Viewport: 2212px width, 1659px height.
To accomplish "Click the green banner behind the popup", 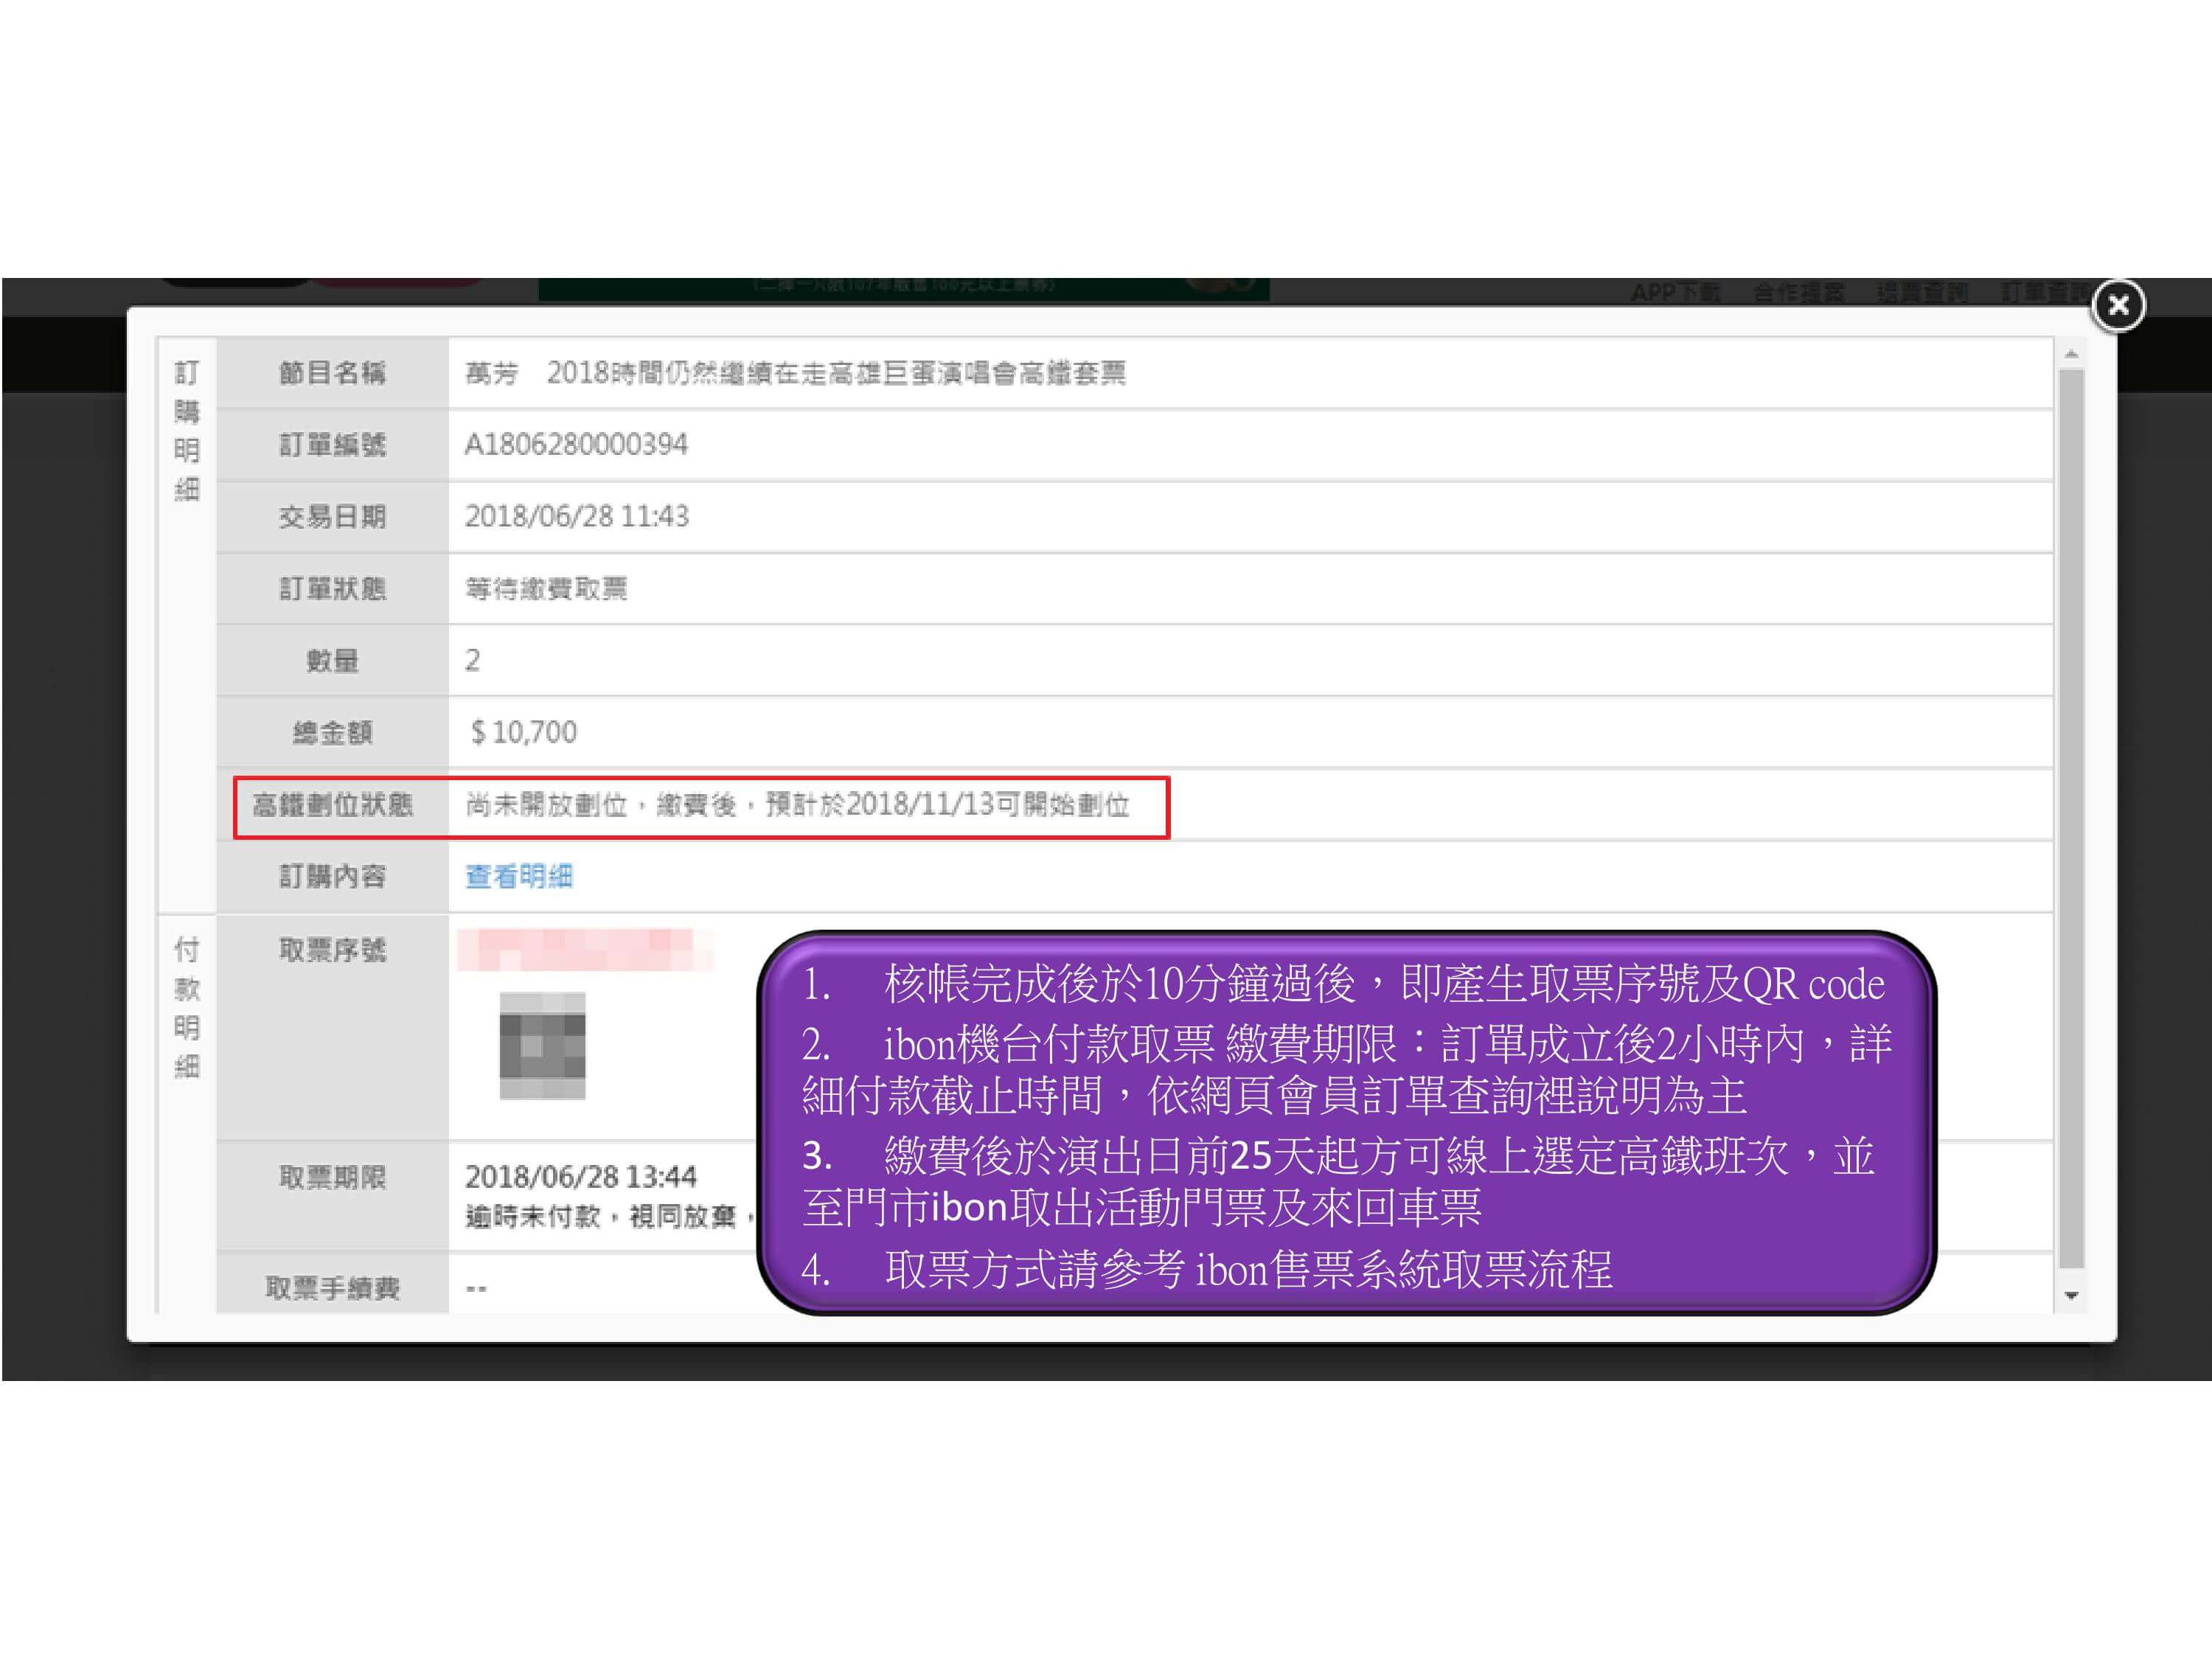I will pos(903,289).
